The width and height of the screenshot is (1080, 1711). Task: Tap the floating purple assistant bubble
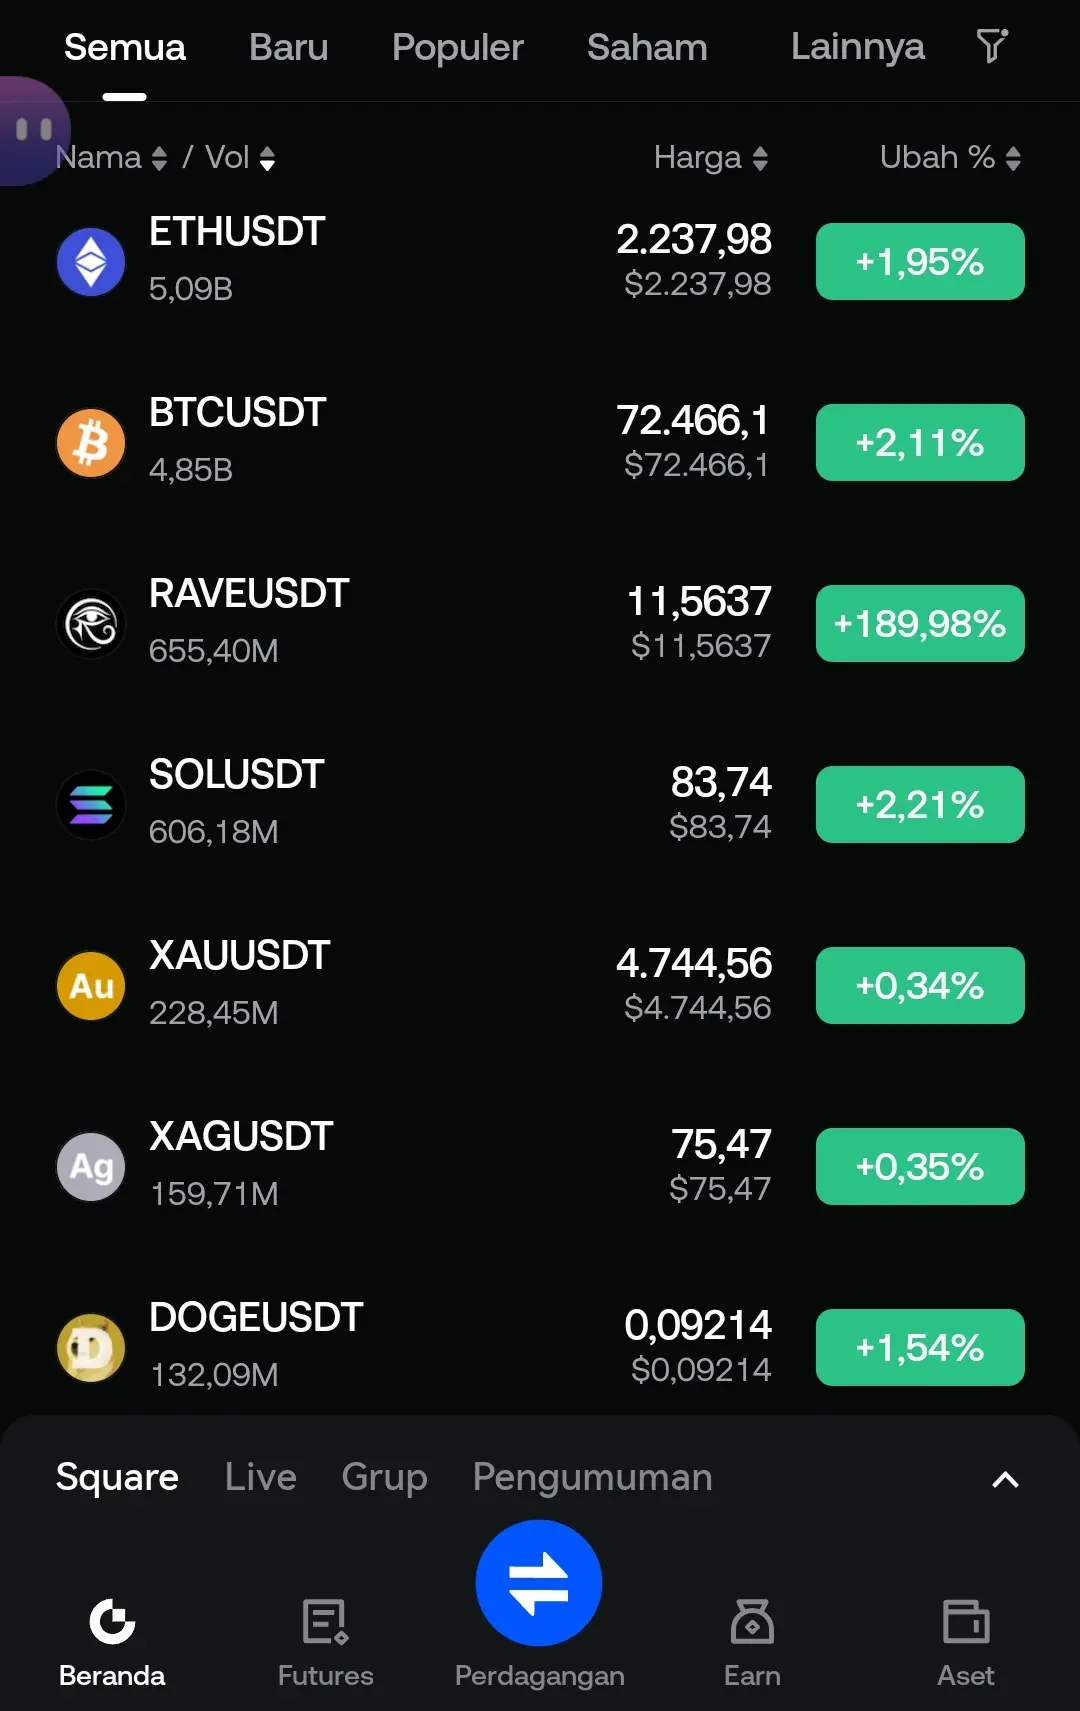(32, 130)
